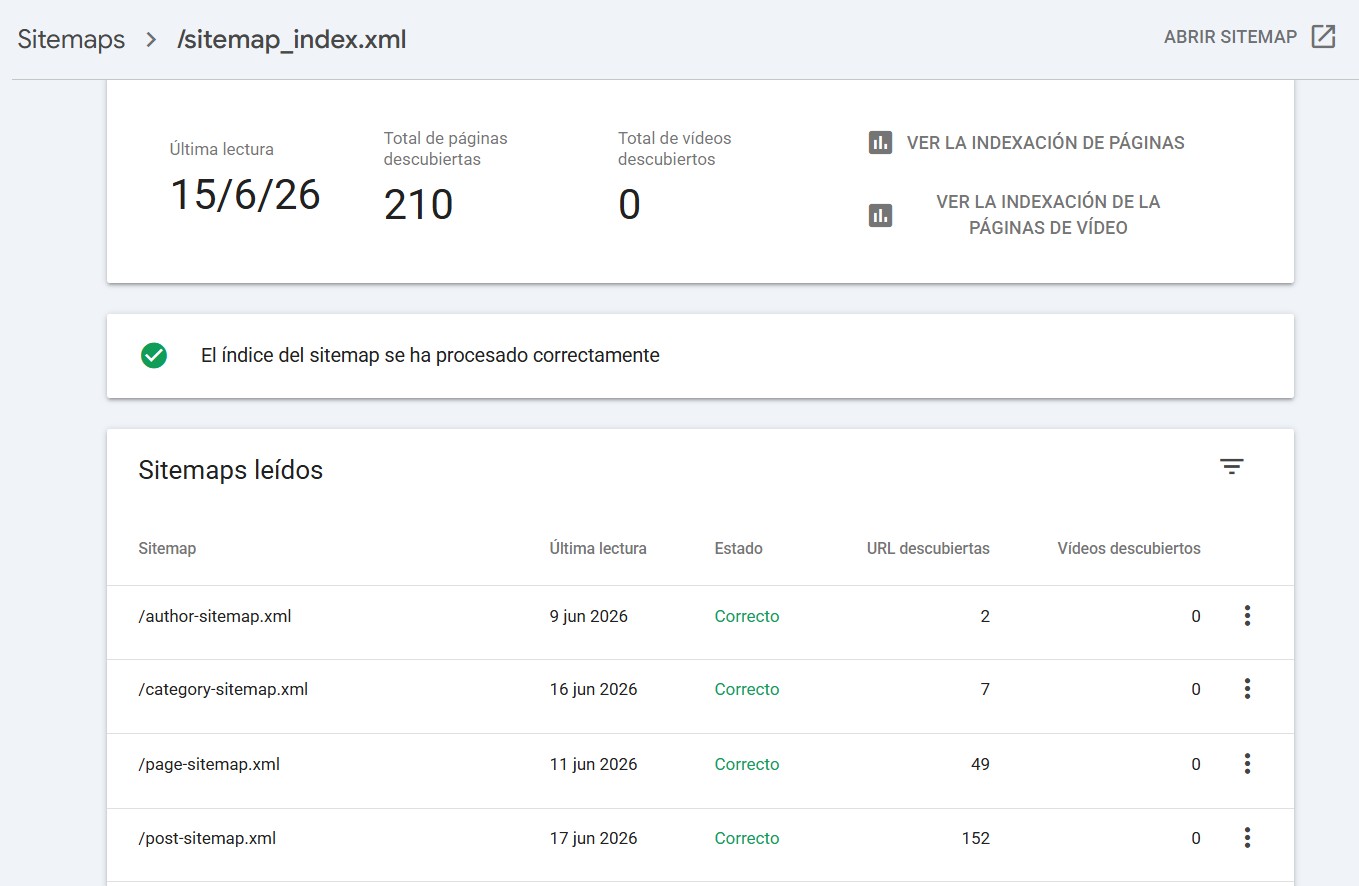This screenshot has height=886, width=1359.
Task: Click the Sitemap column header
Action: pos(167,548)
